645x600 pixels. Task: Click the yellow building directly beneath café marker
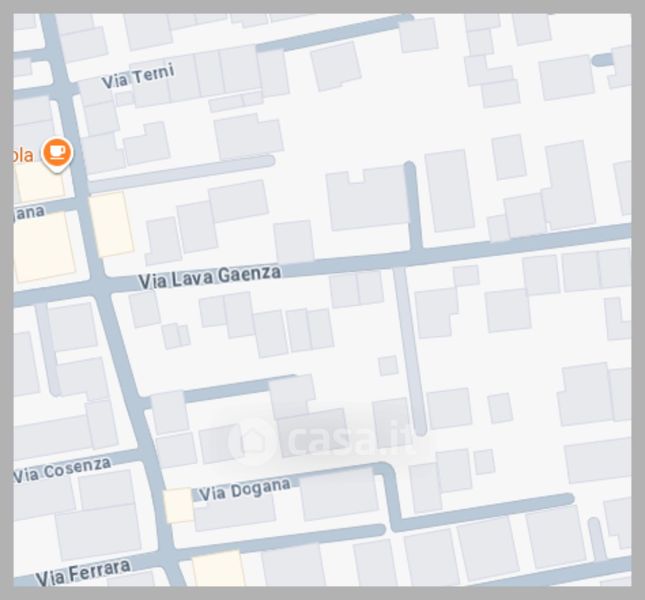tap(40, 183)
